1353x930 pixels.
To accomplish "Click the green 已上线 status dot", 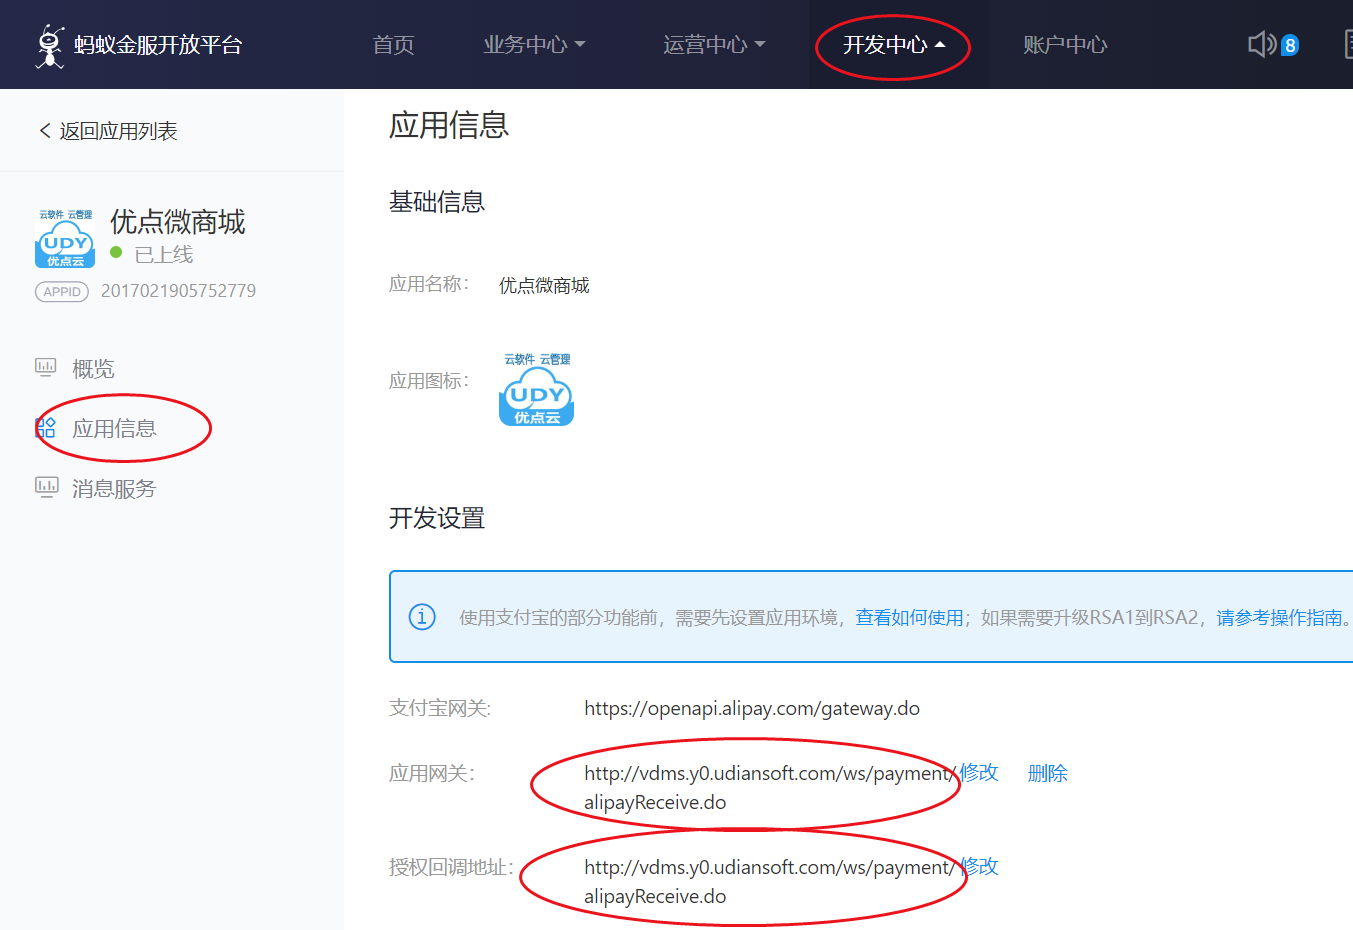I will 116,253.
